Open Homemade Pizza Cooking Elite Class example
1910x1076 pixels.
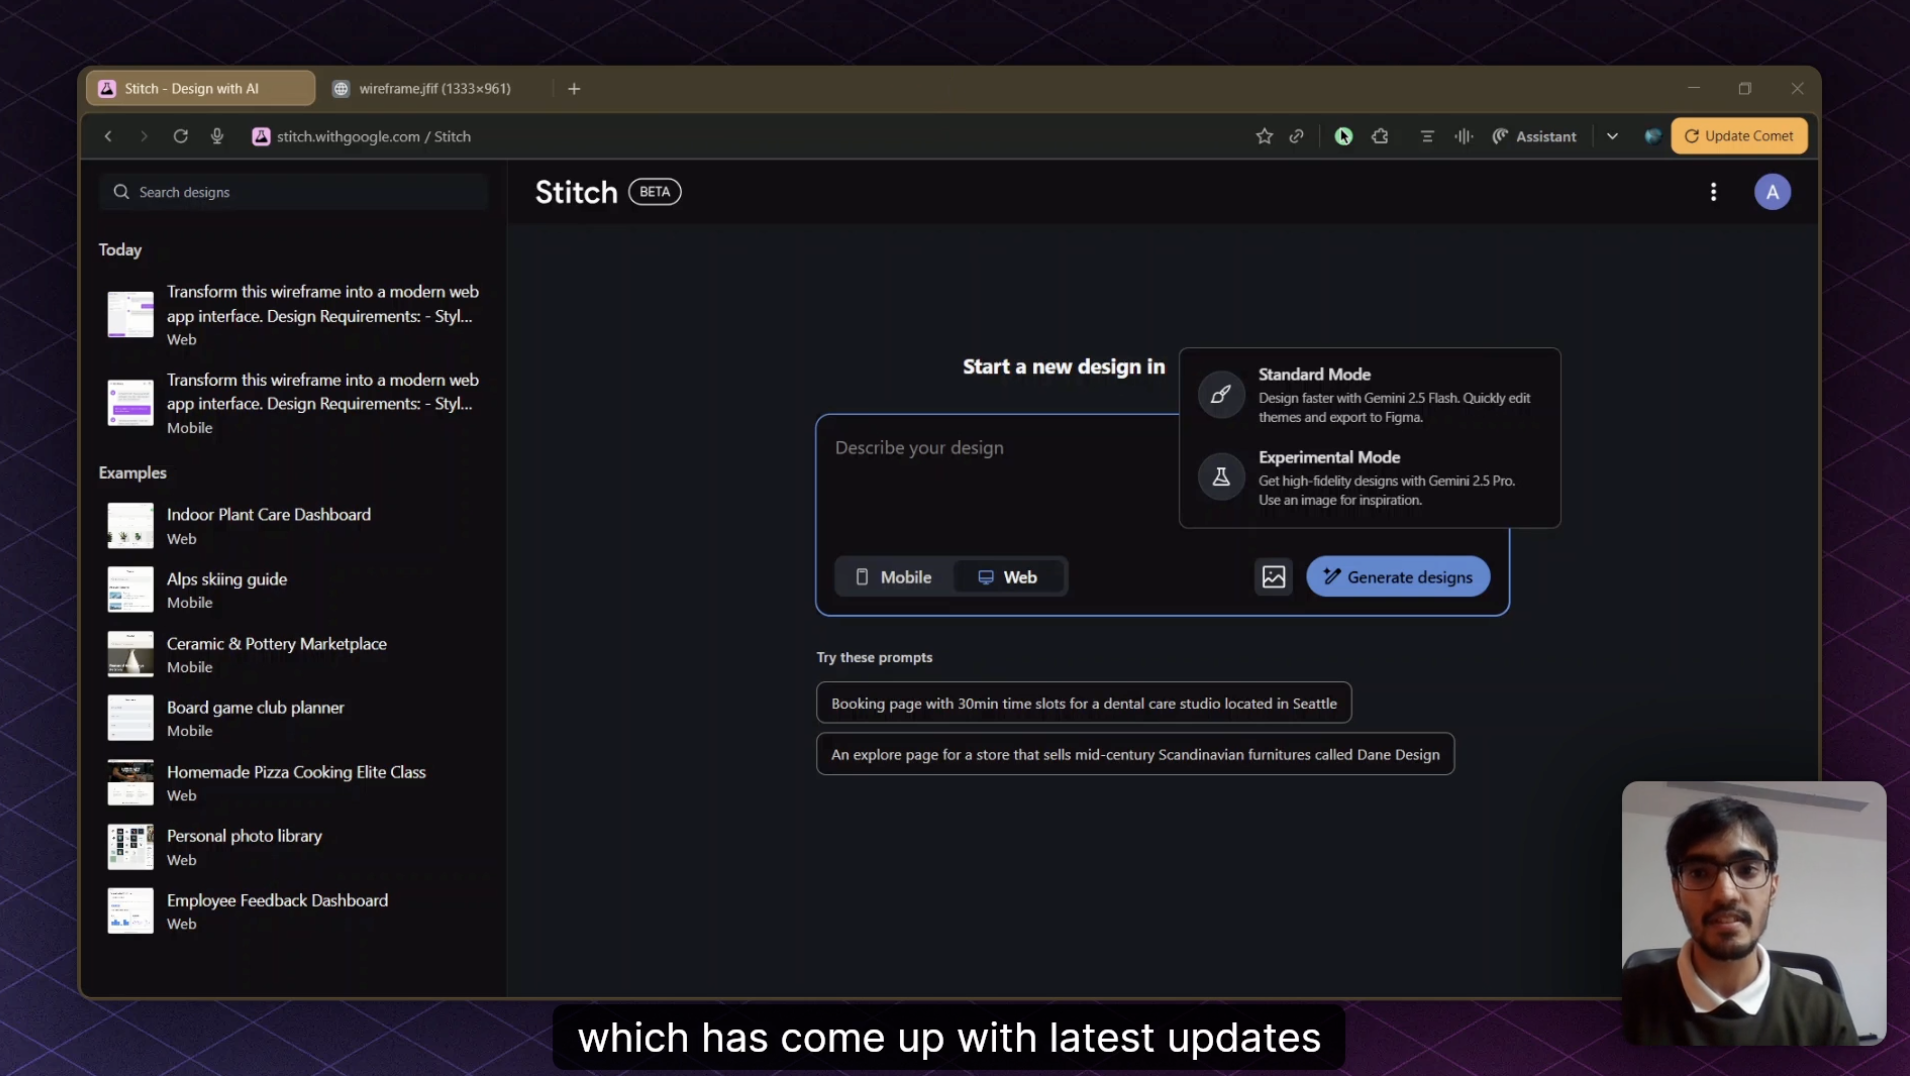[293, 783]
